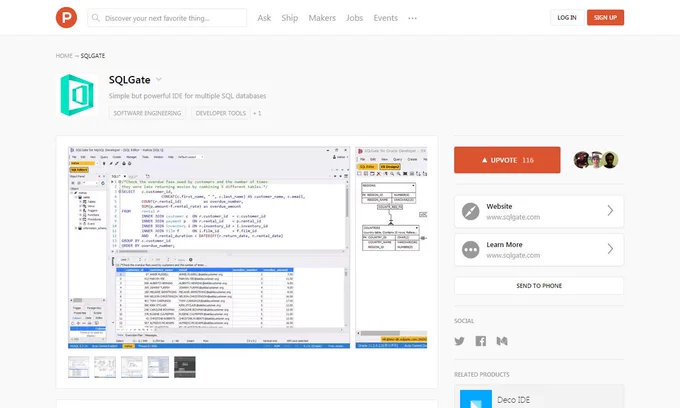Click the SQLGate product logo
680x408 pixels.
click(x=77, y=95)
